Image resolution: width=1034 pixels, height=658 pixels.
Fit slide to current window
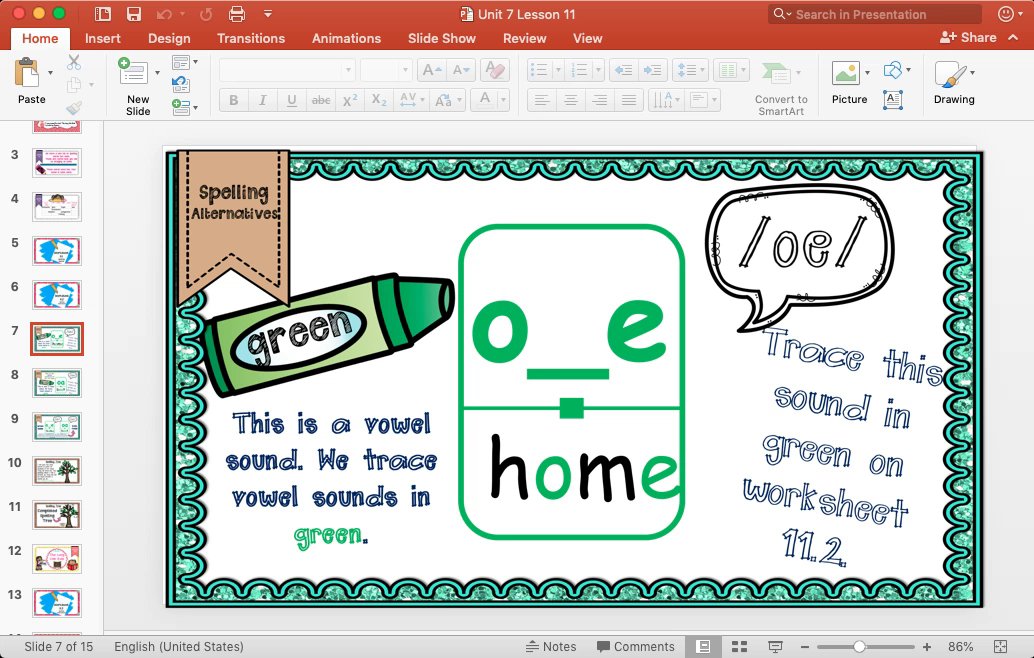(x=1000, y=647)
